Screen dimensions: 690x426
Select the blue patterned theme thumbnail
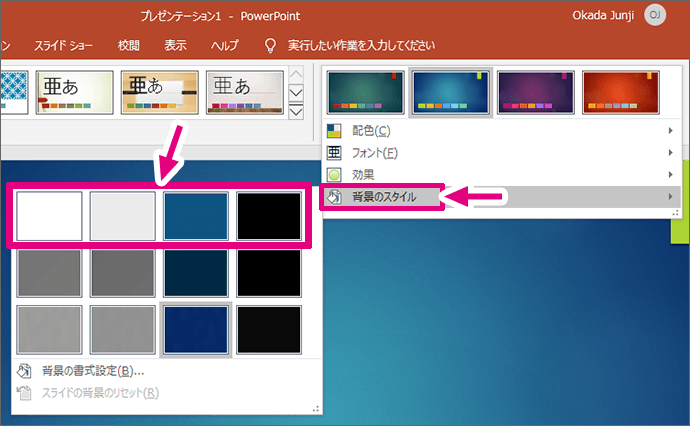point(14,93)
